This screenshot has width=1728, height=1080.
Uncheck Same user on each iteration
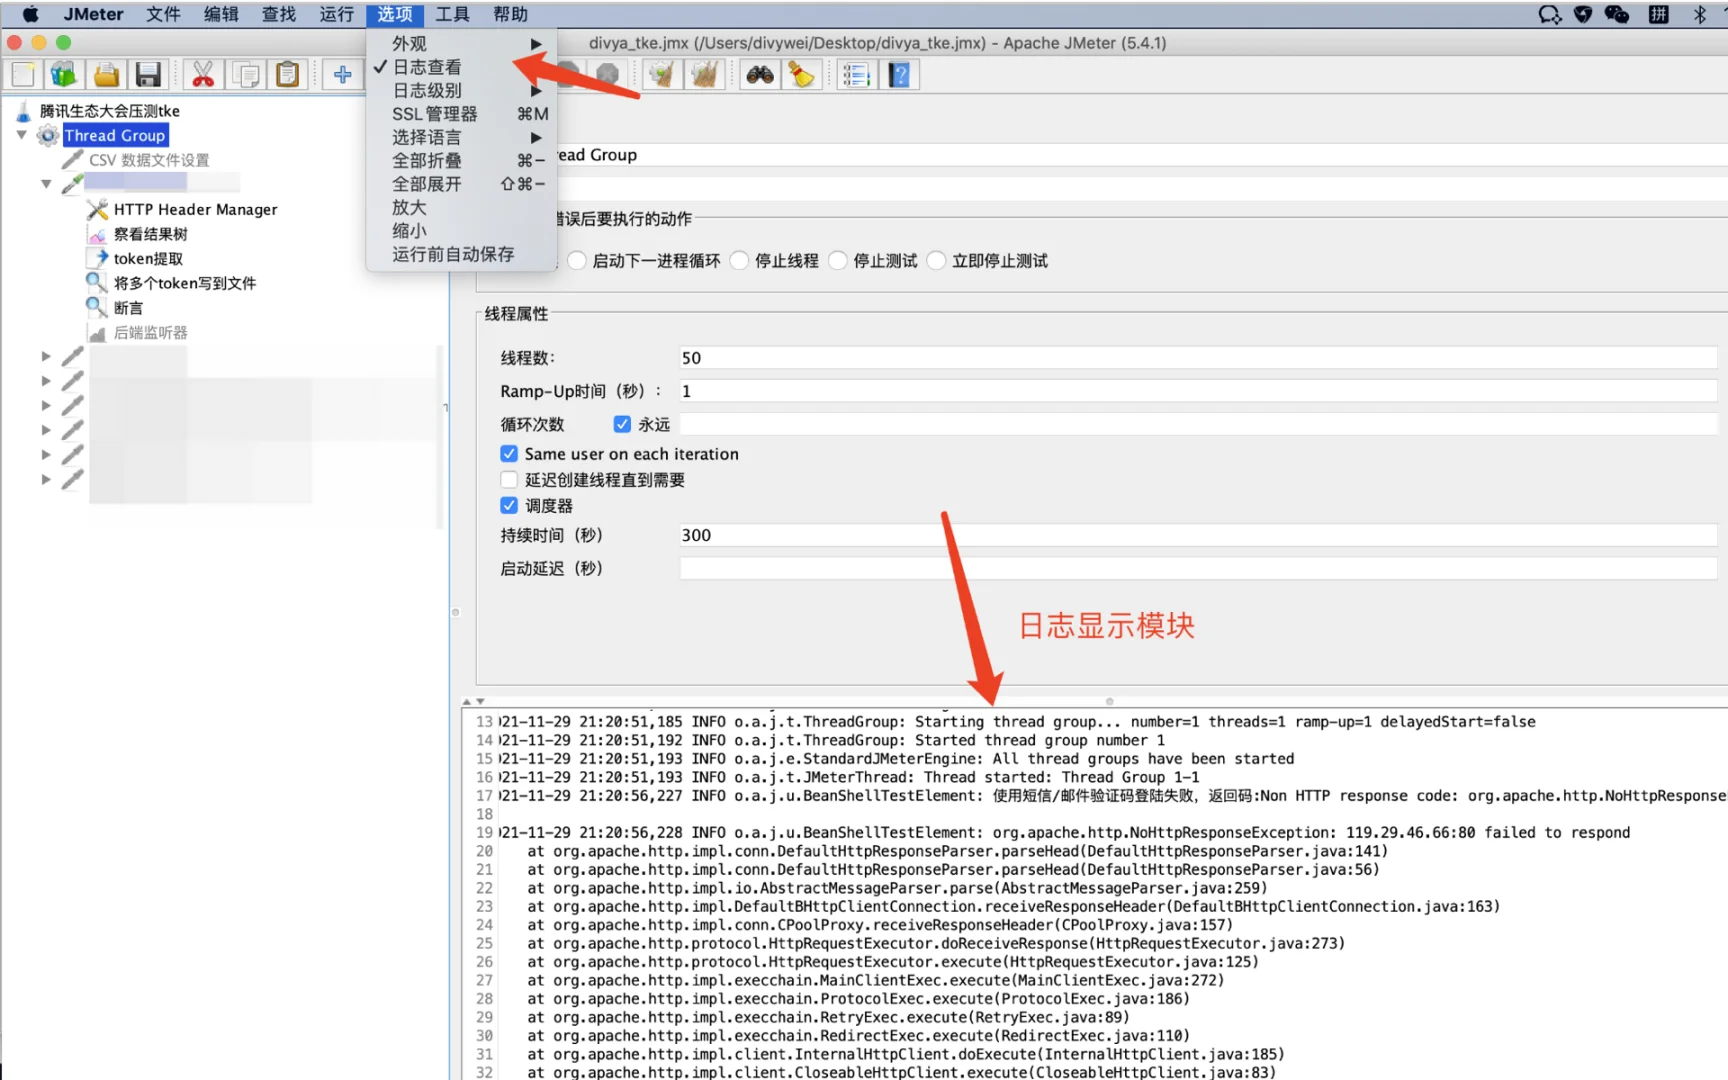(x=509, y=453)
